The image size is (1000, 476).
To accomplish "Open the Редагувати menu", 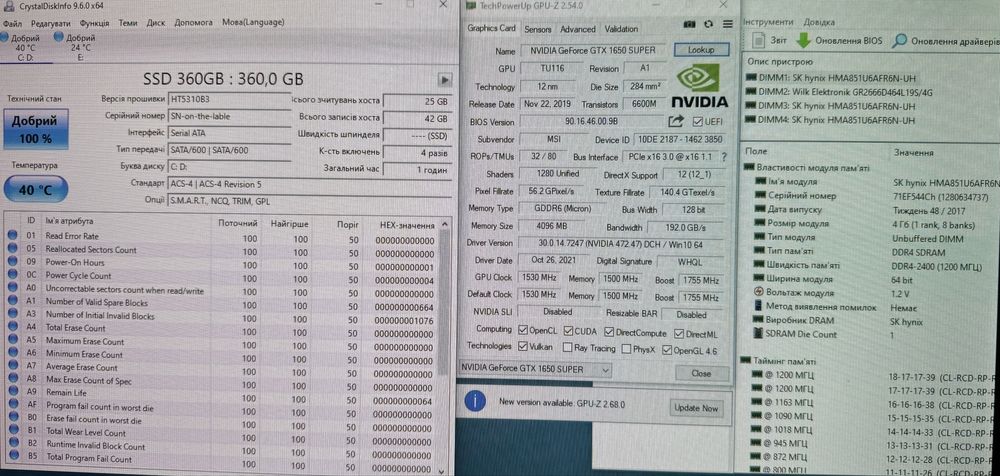I will (x=50, y=22).
